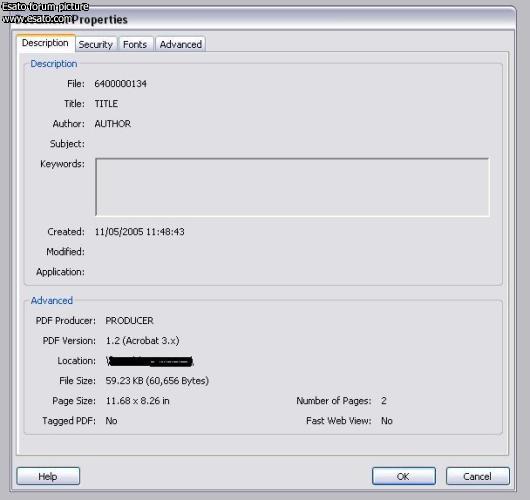Click the PDF Producer value PRODUCER

click(129, 320)
